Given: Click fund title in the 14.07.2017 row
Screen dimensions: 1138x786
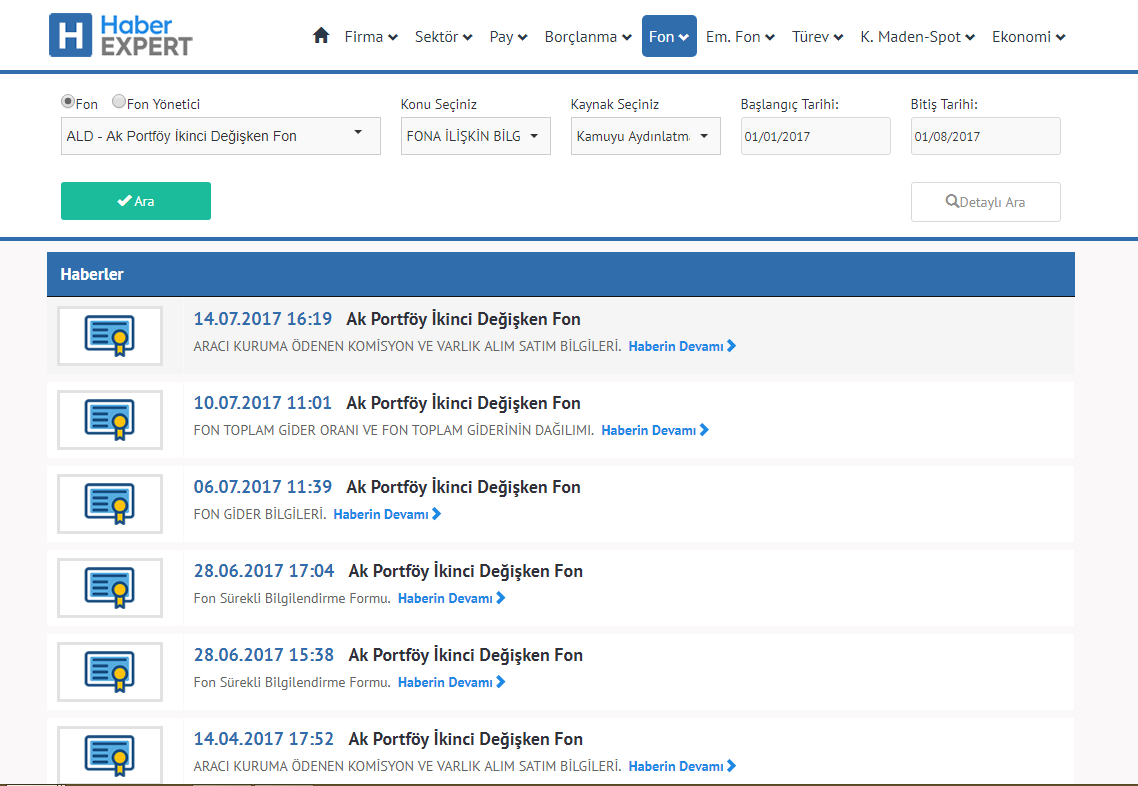Looking at the screenshot, I should click(463, 319).
